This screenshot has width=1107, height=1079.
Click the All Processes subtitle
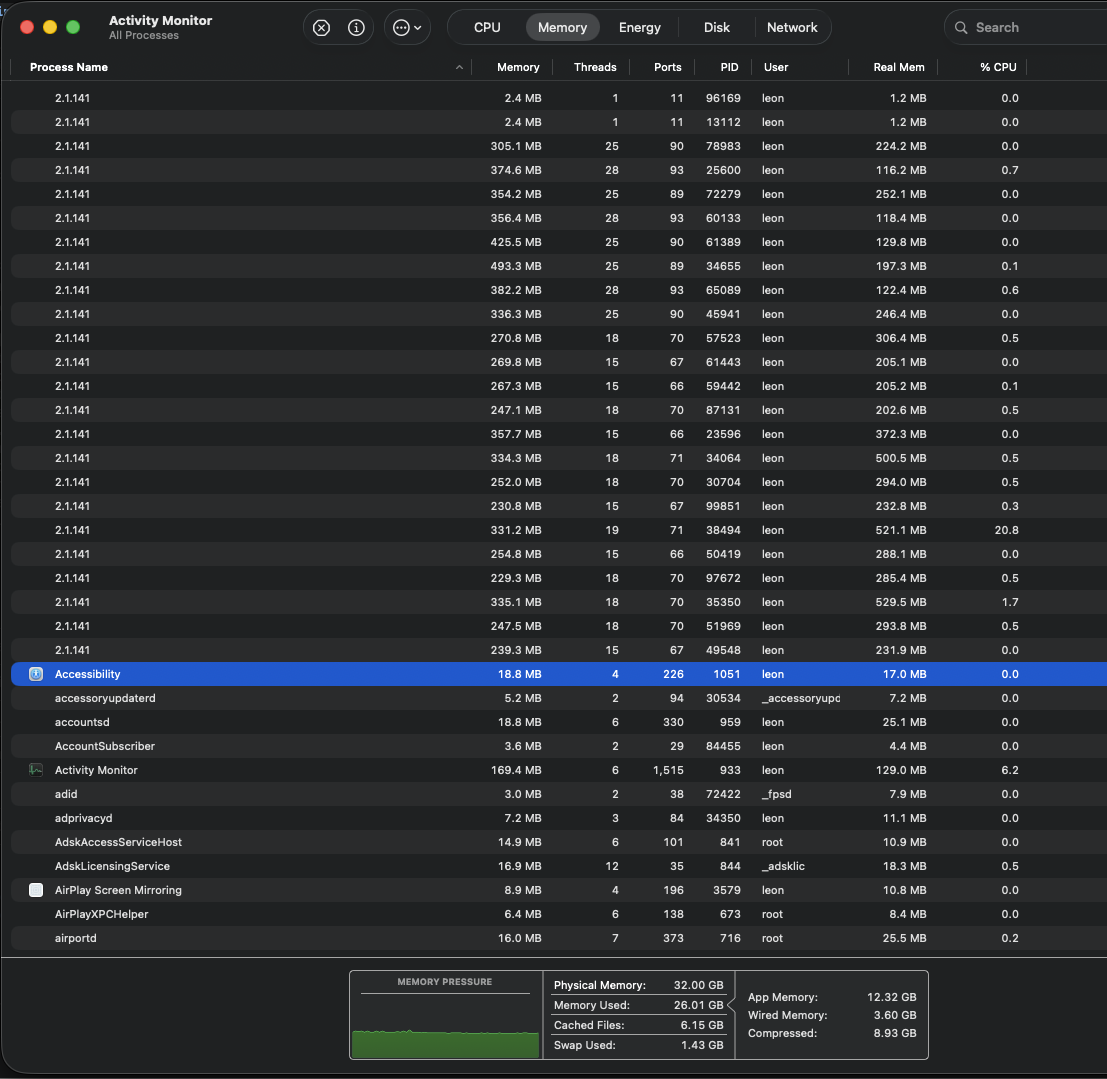pyautogui.click(x=144, y=35)
